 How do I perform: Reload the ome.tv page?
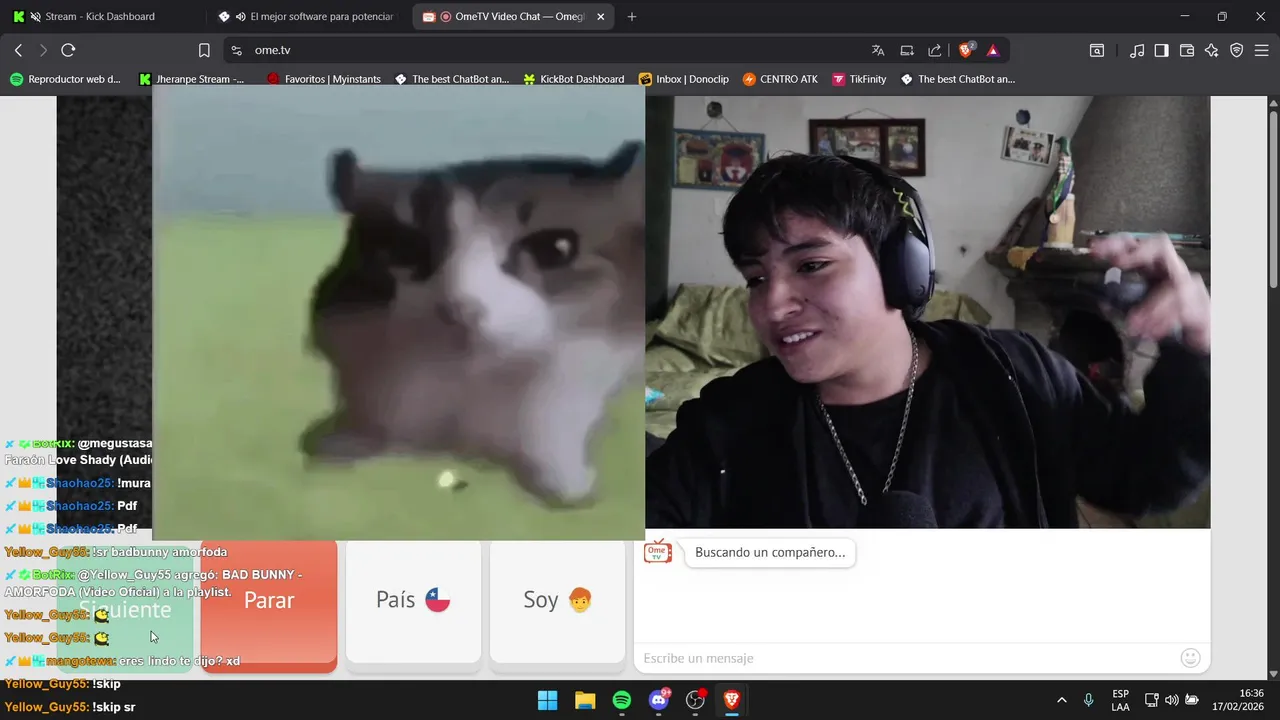(x=68, y=50)
